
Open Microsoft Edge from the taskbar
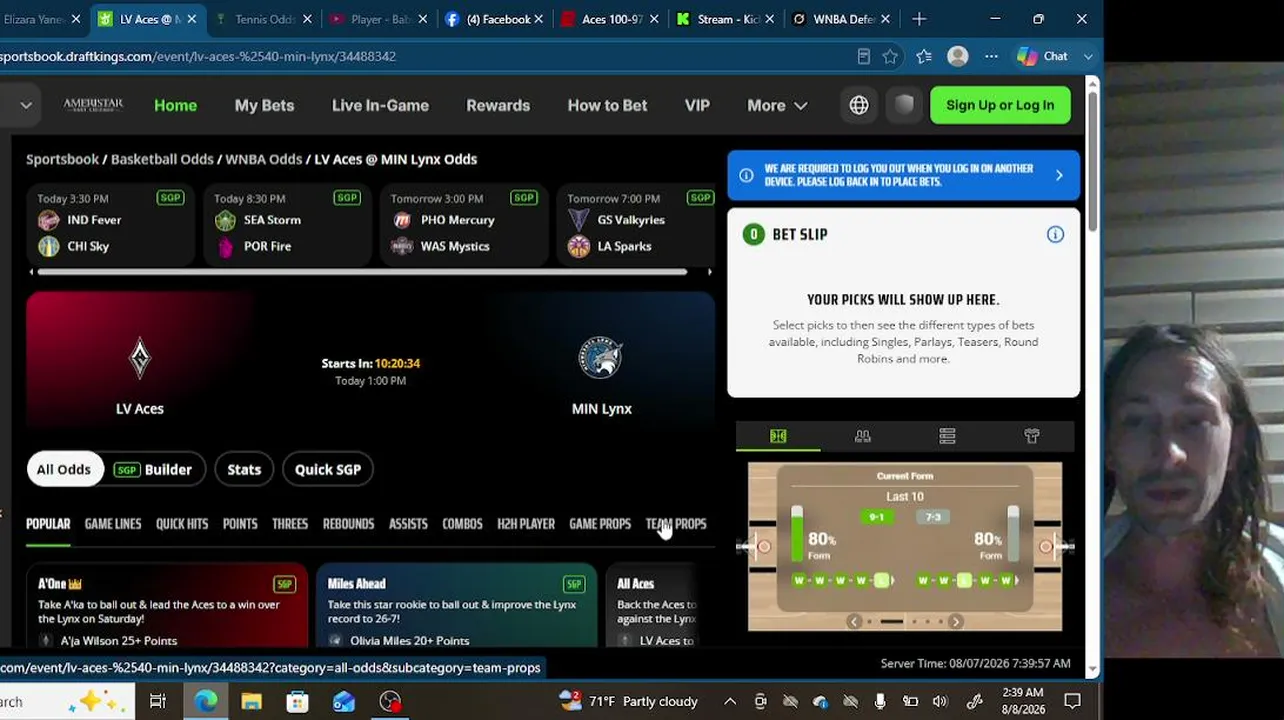205,701
